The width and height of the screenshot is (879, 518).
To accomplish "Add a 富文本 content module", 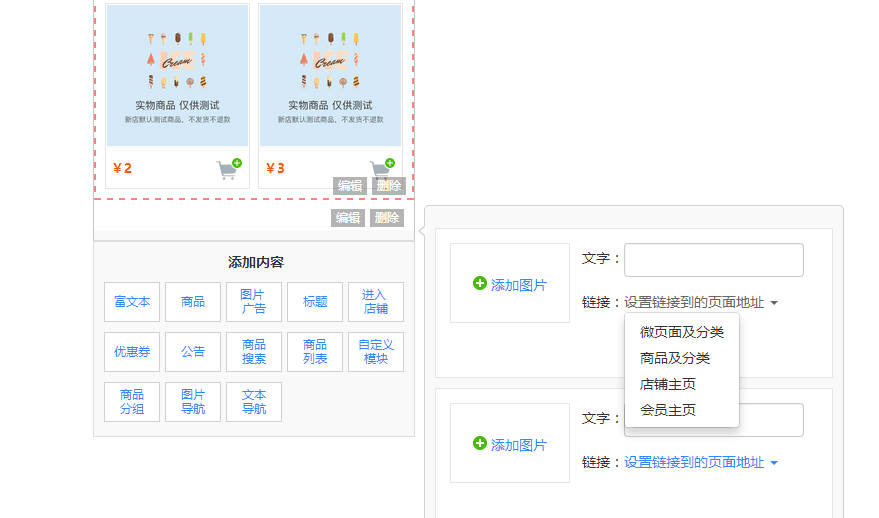I will click(132, 302).
